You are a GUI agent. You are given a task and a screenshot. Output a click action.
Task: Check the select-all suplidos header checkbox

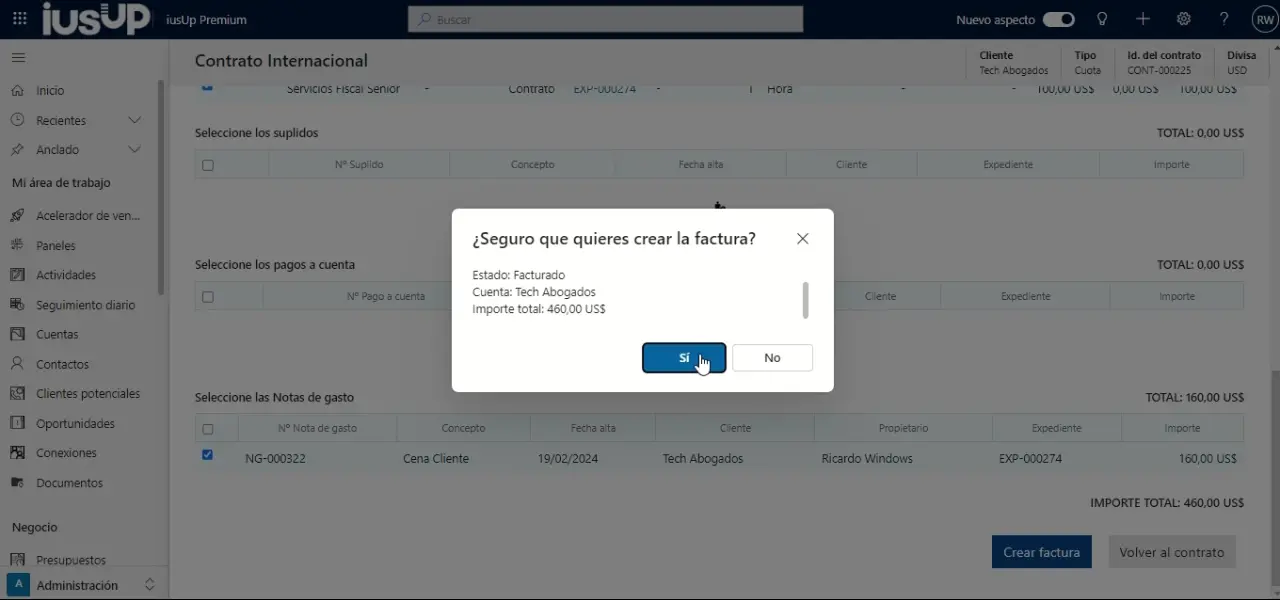(208, 165)
